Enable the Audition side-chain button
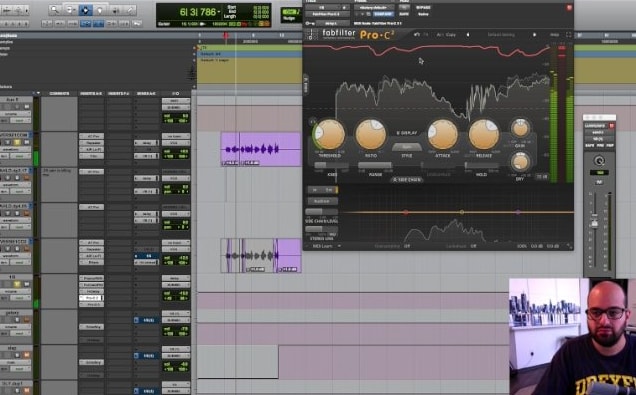This screenshot has width=636, height=395. pos(322,201)
